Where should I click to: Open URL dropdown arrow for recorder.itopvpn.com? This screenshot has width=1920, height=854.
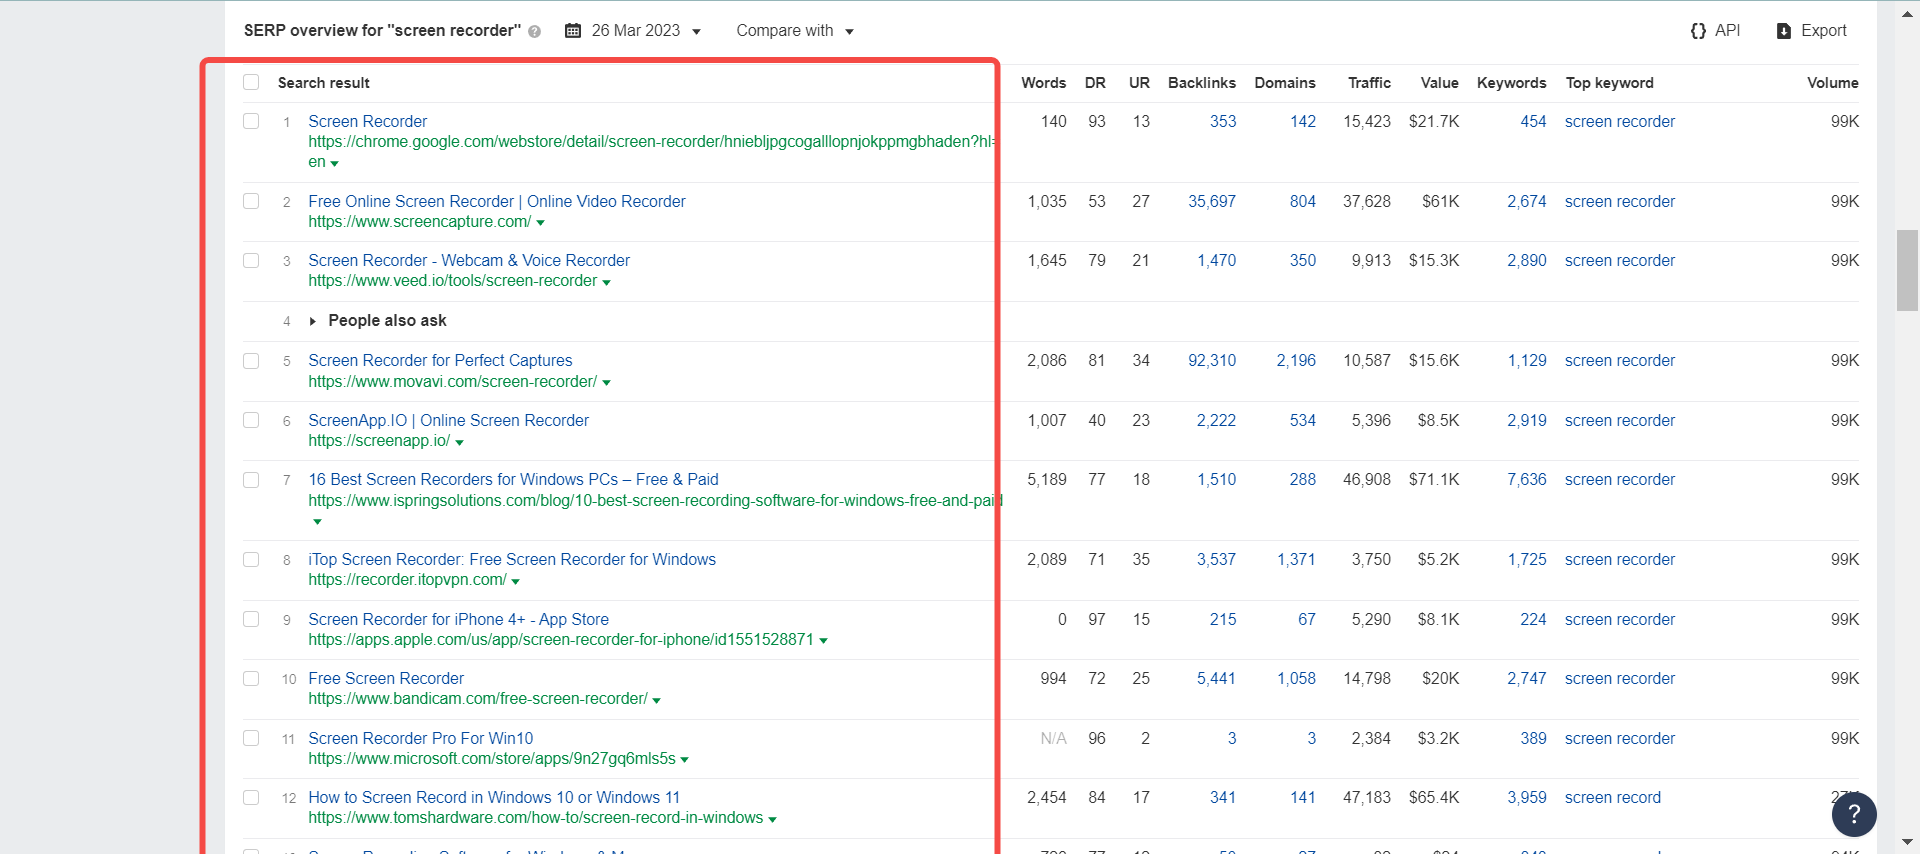coord(515,581)
